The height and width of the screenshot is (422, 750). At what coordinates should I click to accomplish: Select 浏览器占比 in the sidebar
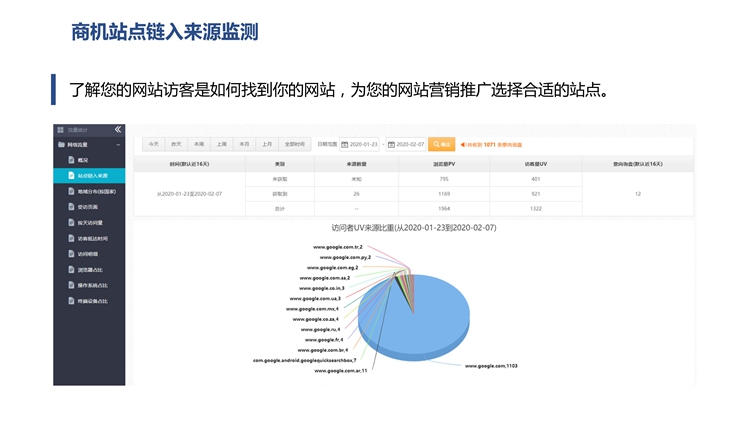[x=92, y=270]
